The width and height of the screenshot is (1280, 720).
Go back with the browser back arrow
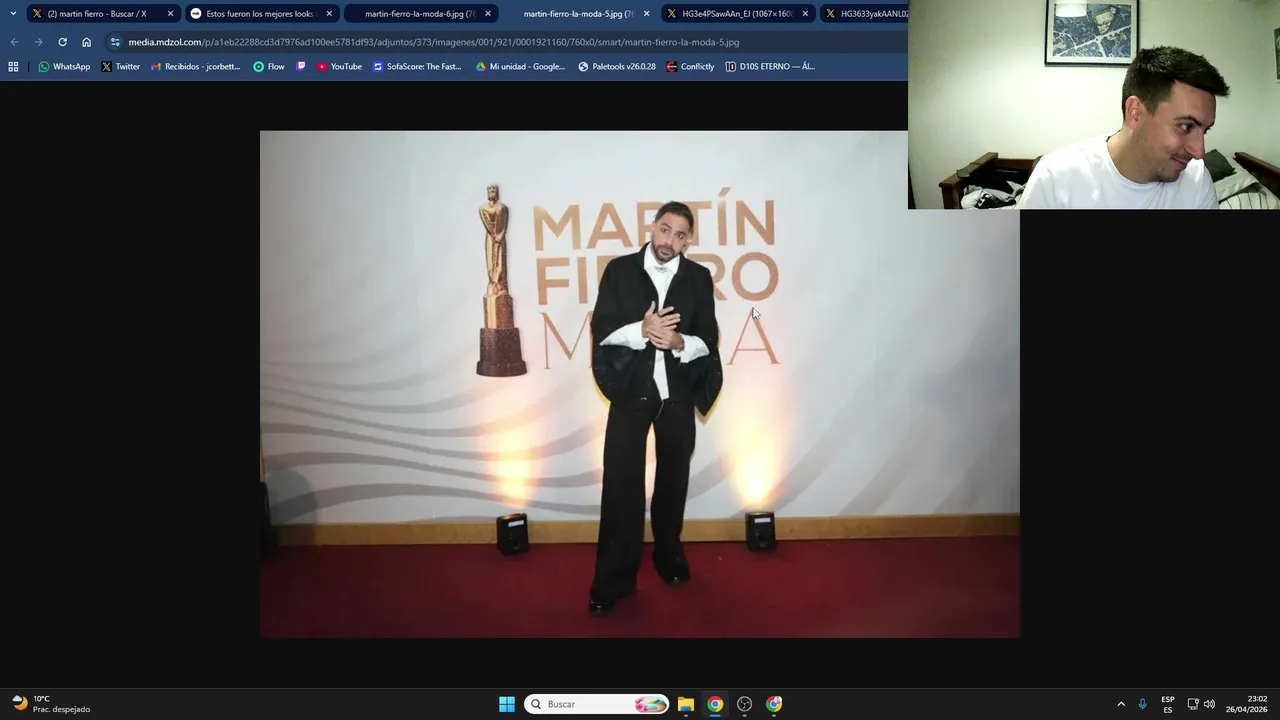pyautogui.click(x=14, y=42)
